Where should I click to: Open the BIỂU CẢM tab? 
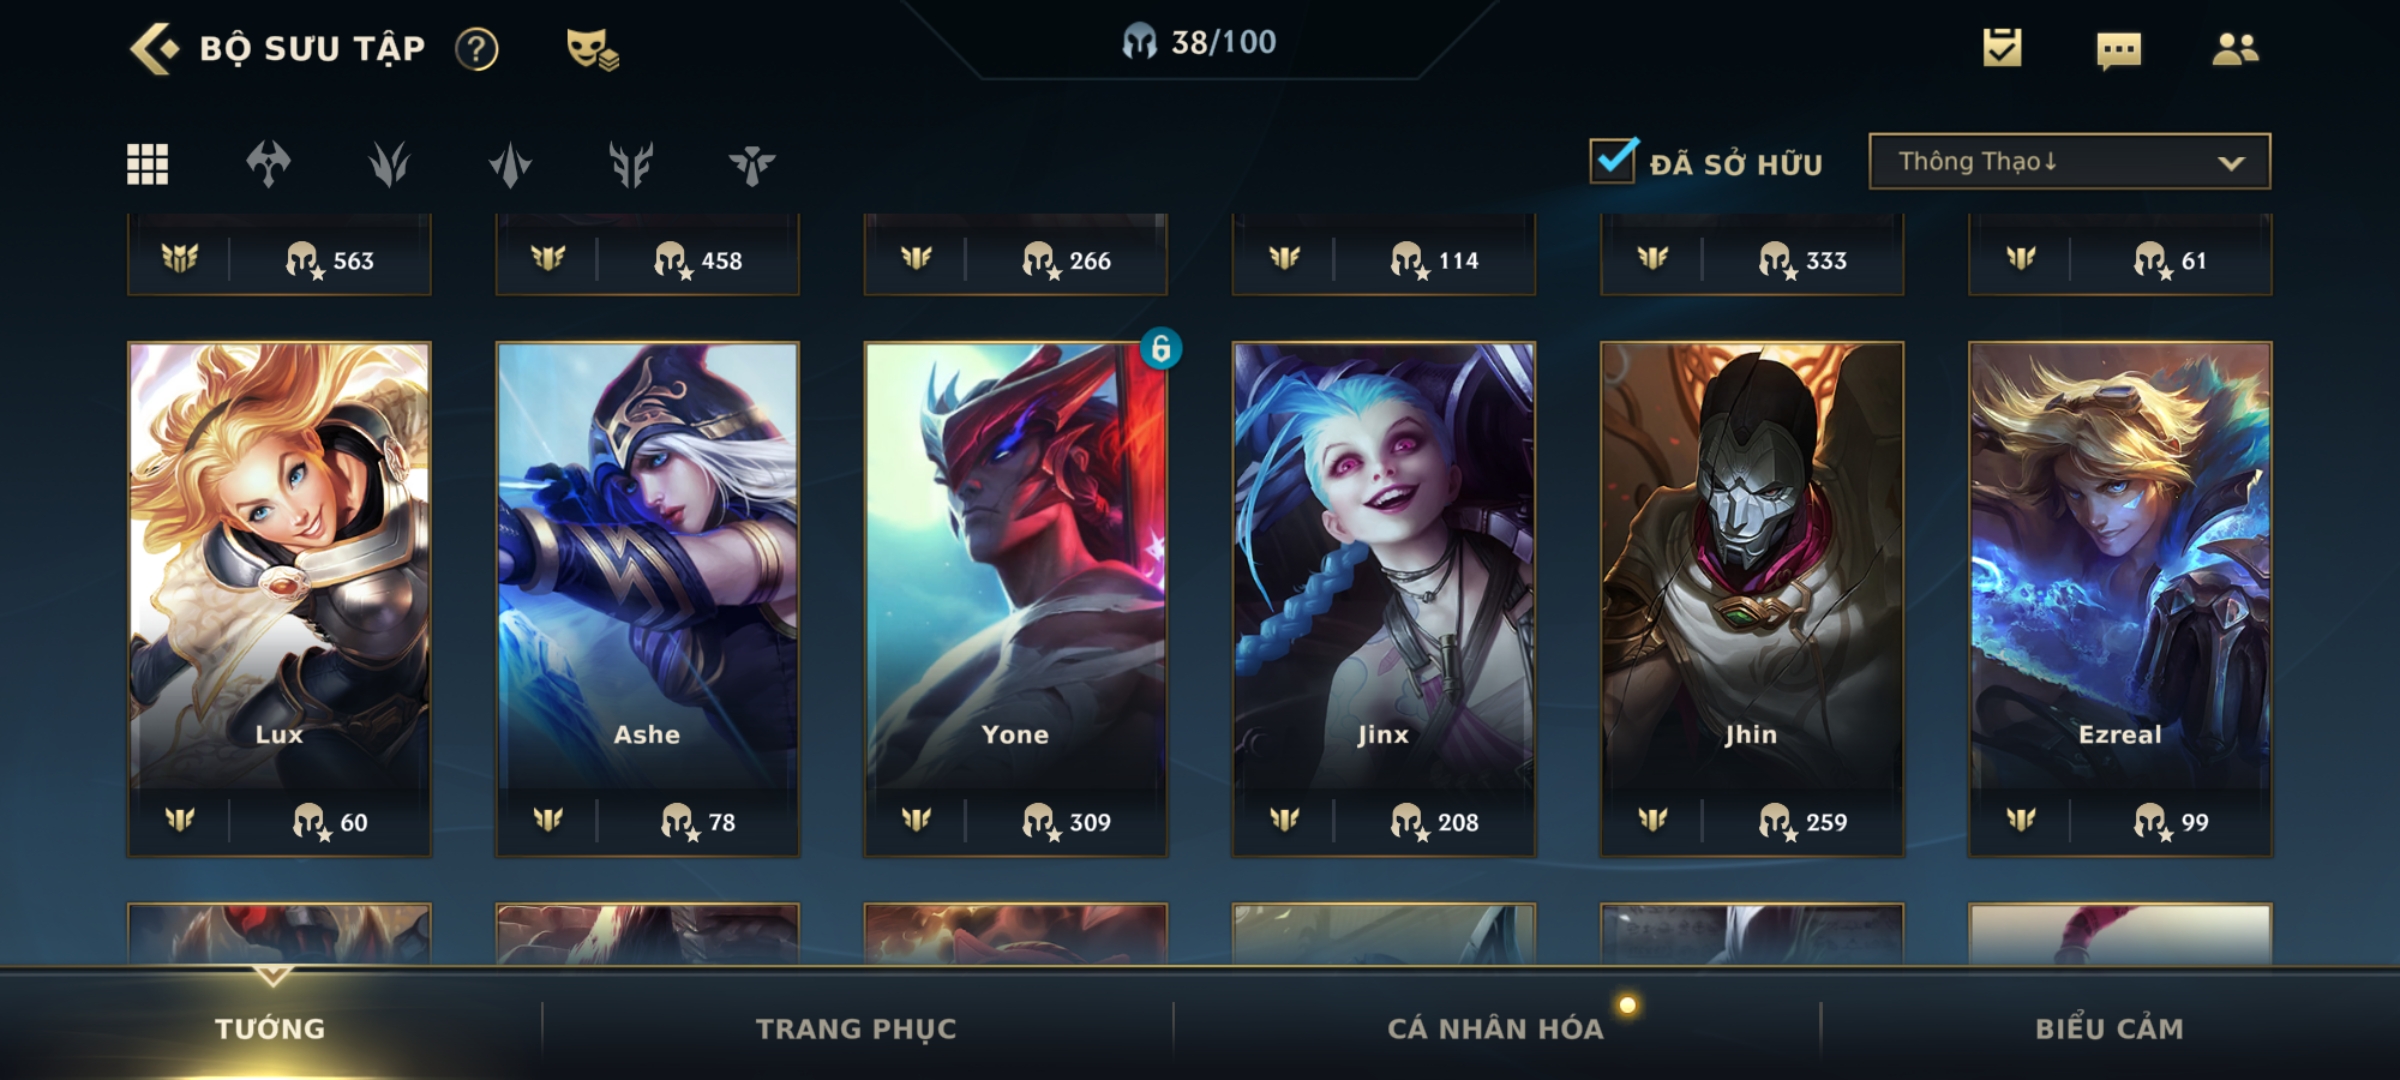(2109, 1028)
